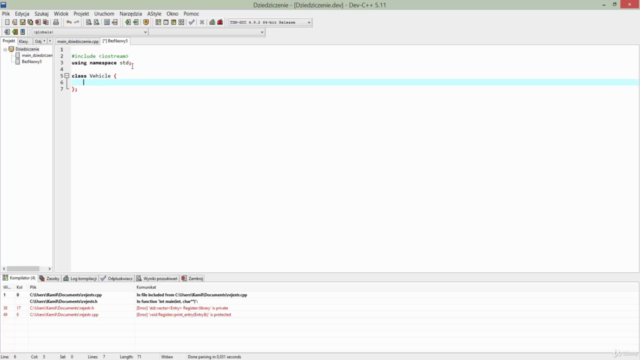Click the Run toolbar icon
This screenshot has width=640, height=360.
click(x=166, y=22)
